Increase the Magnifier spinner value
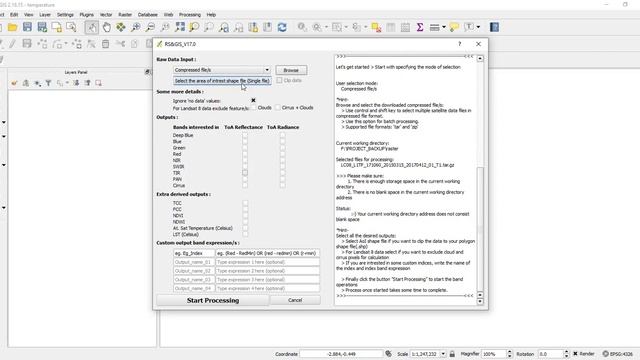640x360 pixels. click(x=509, y=352)
